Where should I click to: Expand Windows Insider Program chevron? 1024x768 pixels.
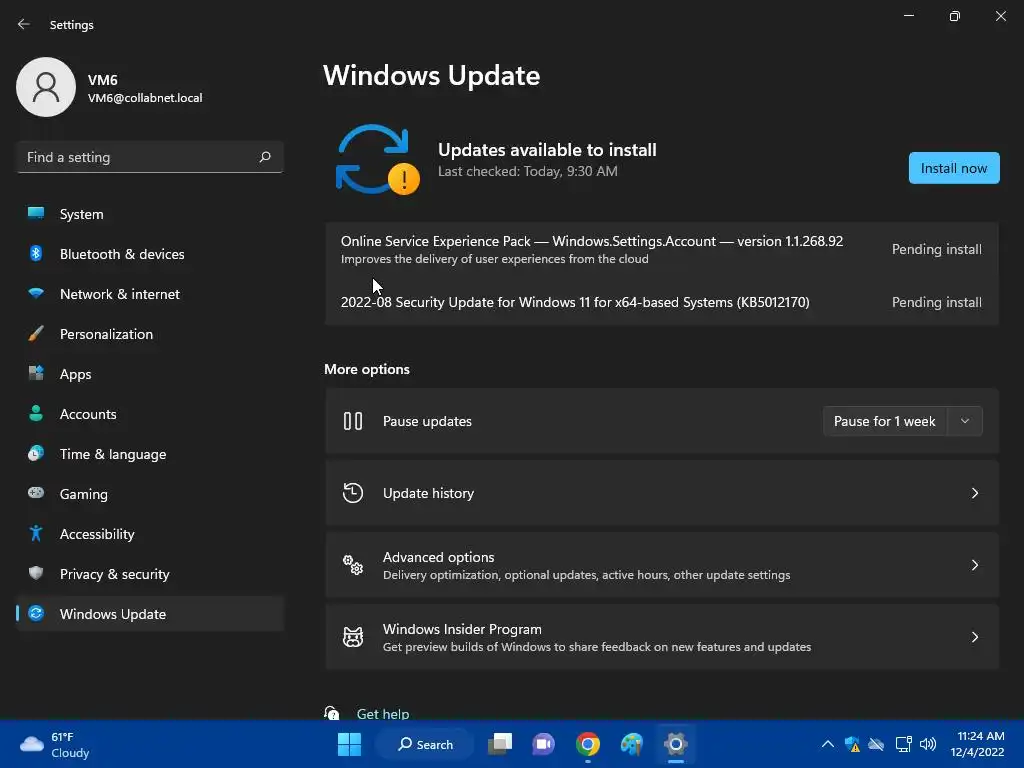click(x=974, y=637)
